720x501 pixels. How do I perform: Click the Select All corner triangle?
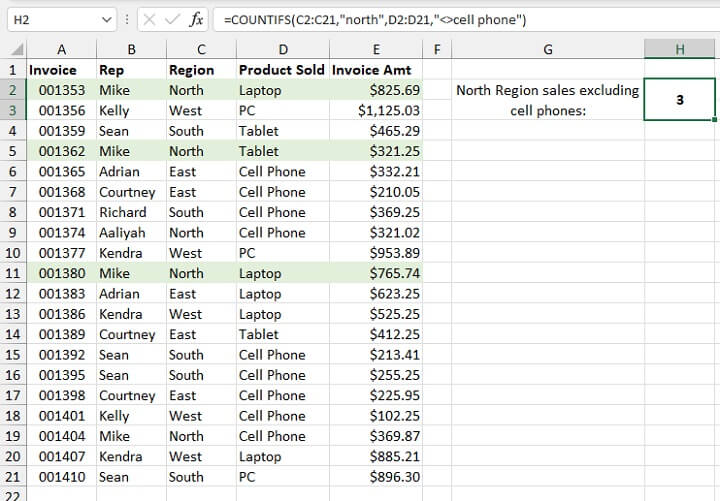(15, 49)
